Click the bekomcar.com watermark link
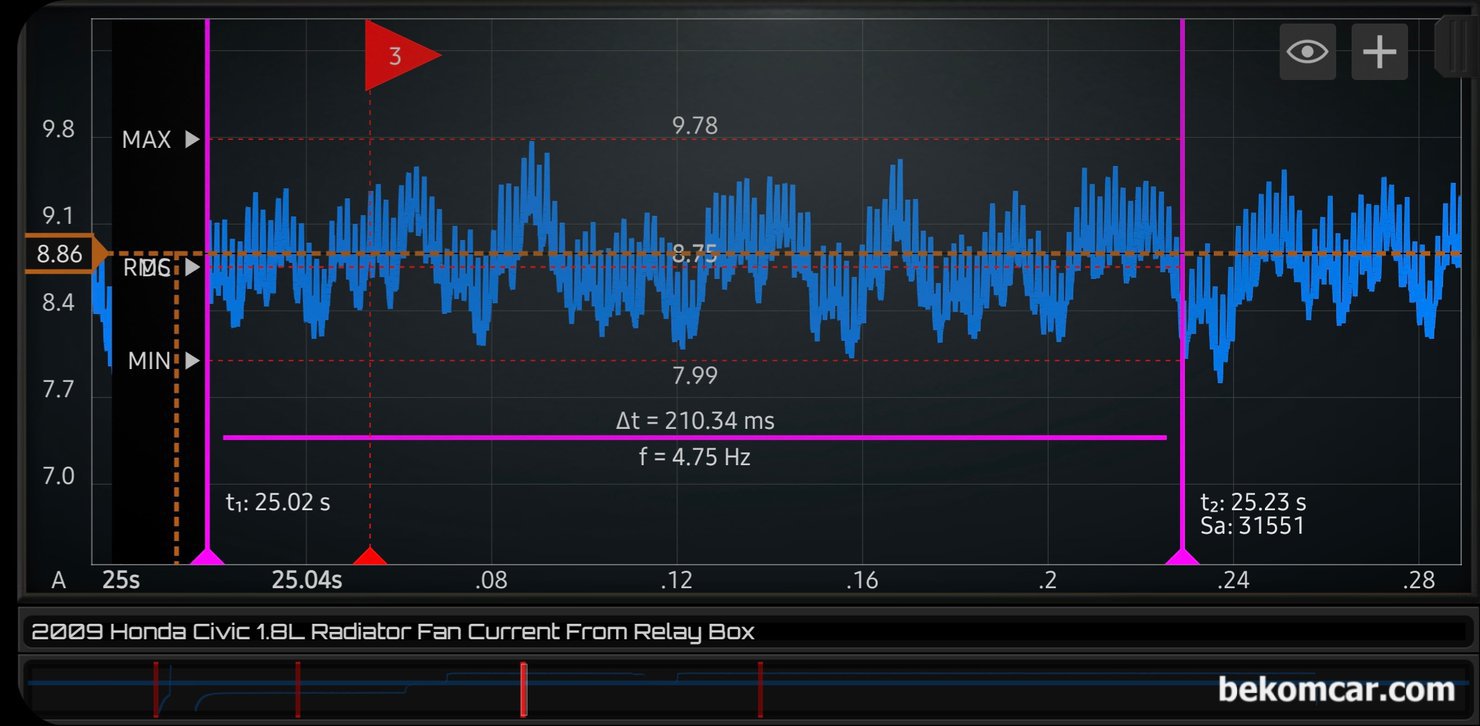This screenshot has width=1480, height=726. coord(1336,689)
